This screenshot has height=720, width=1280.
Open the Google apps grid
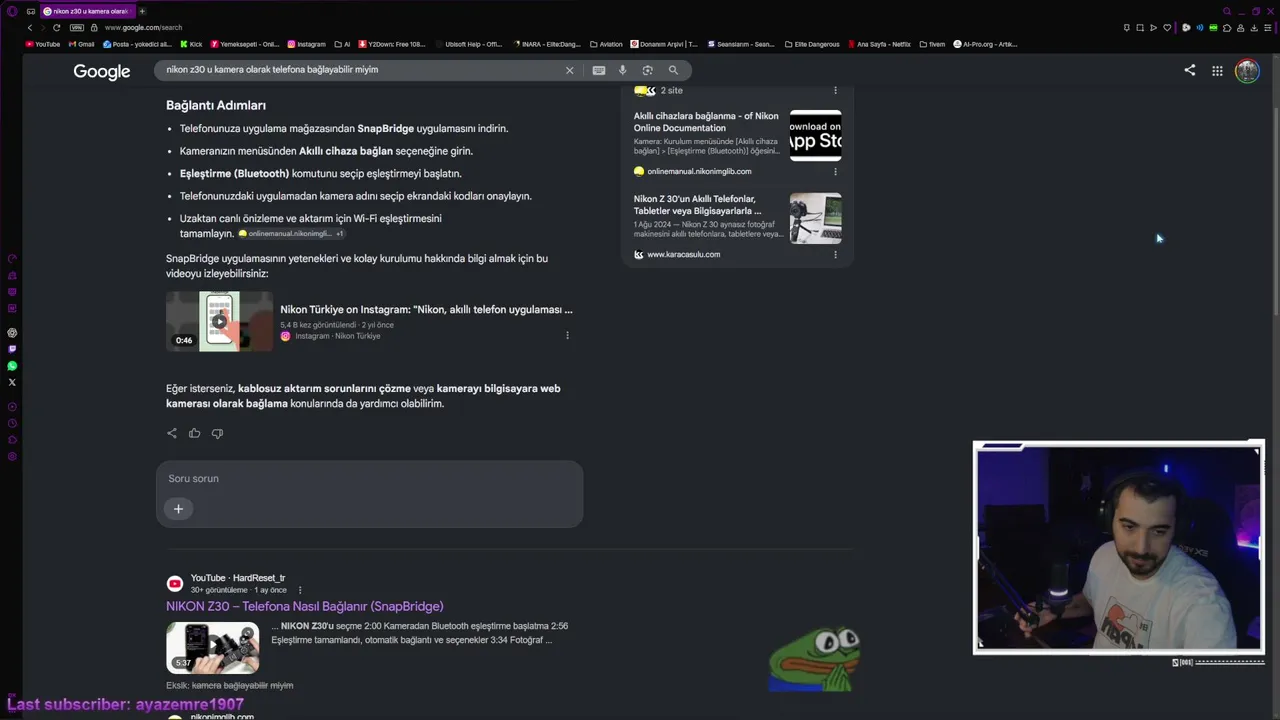1217,71
